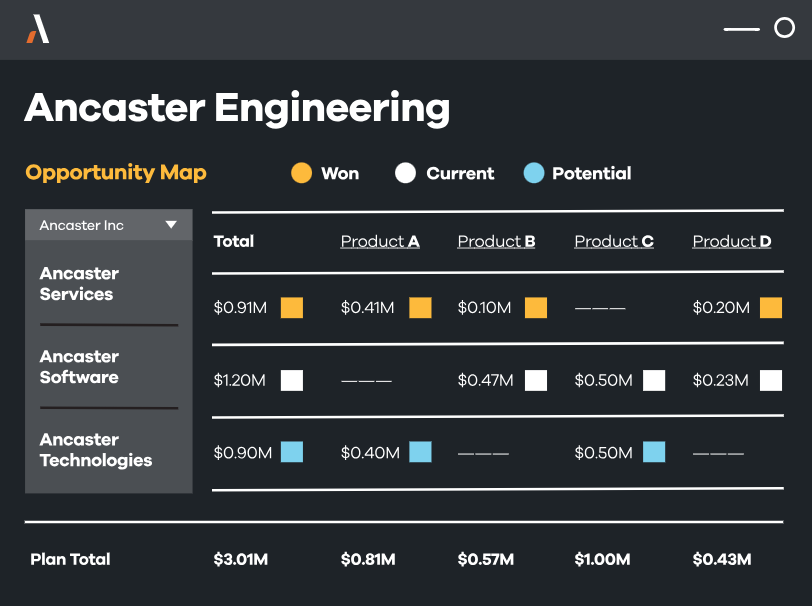Screen dimensions: 812x606
Task: Open the Product B column link
Action: click(x=496, y=241)
